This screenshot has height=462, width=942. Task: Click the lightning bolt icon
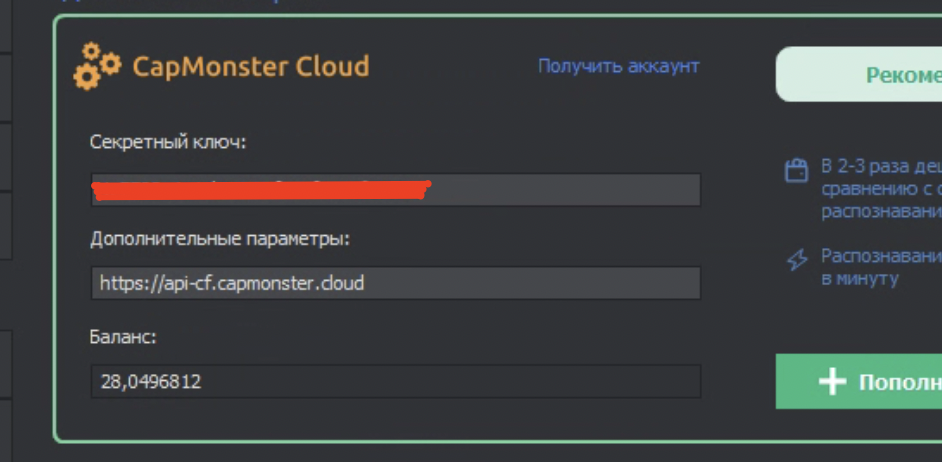click(796, 260)
